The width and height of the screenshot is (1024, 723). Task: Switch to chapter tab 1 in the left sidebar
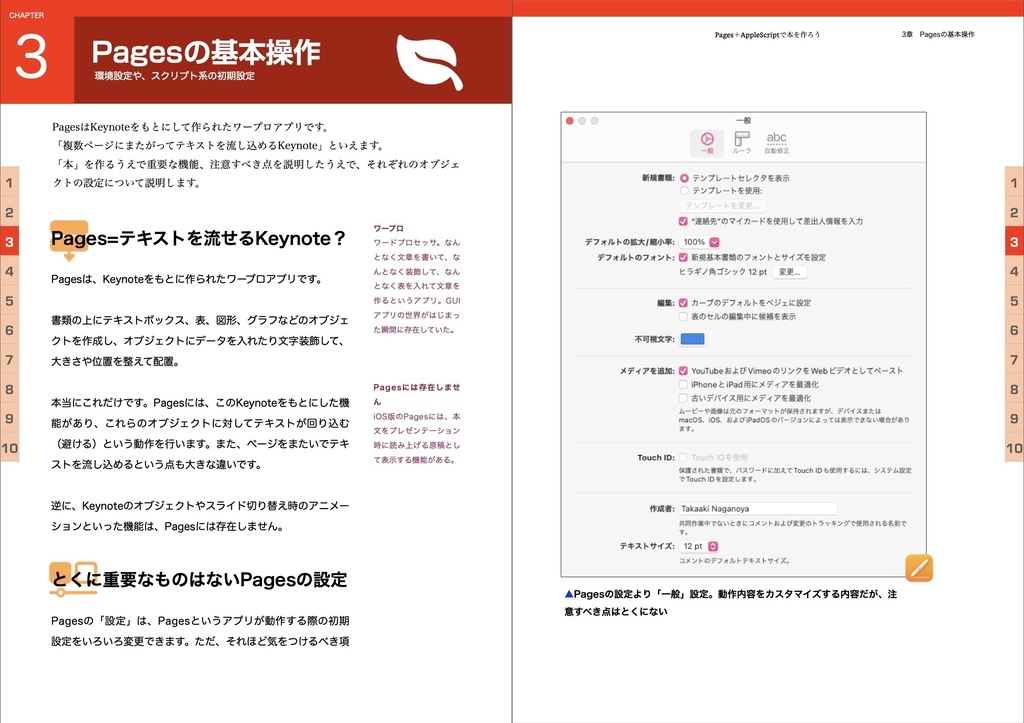click(9, 184)
